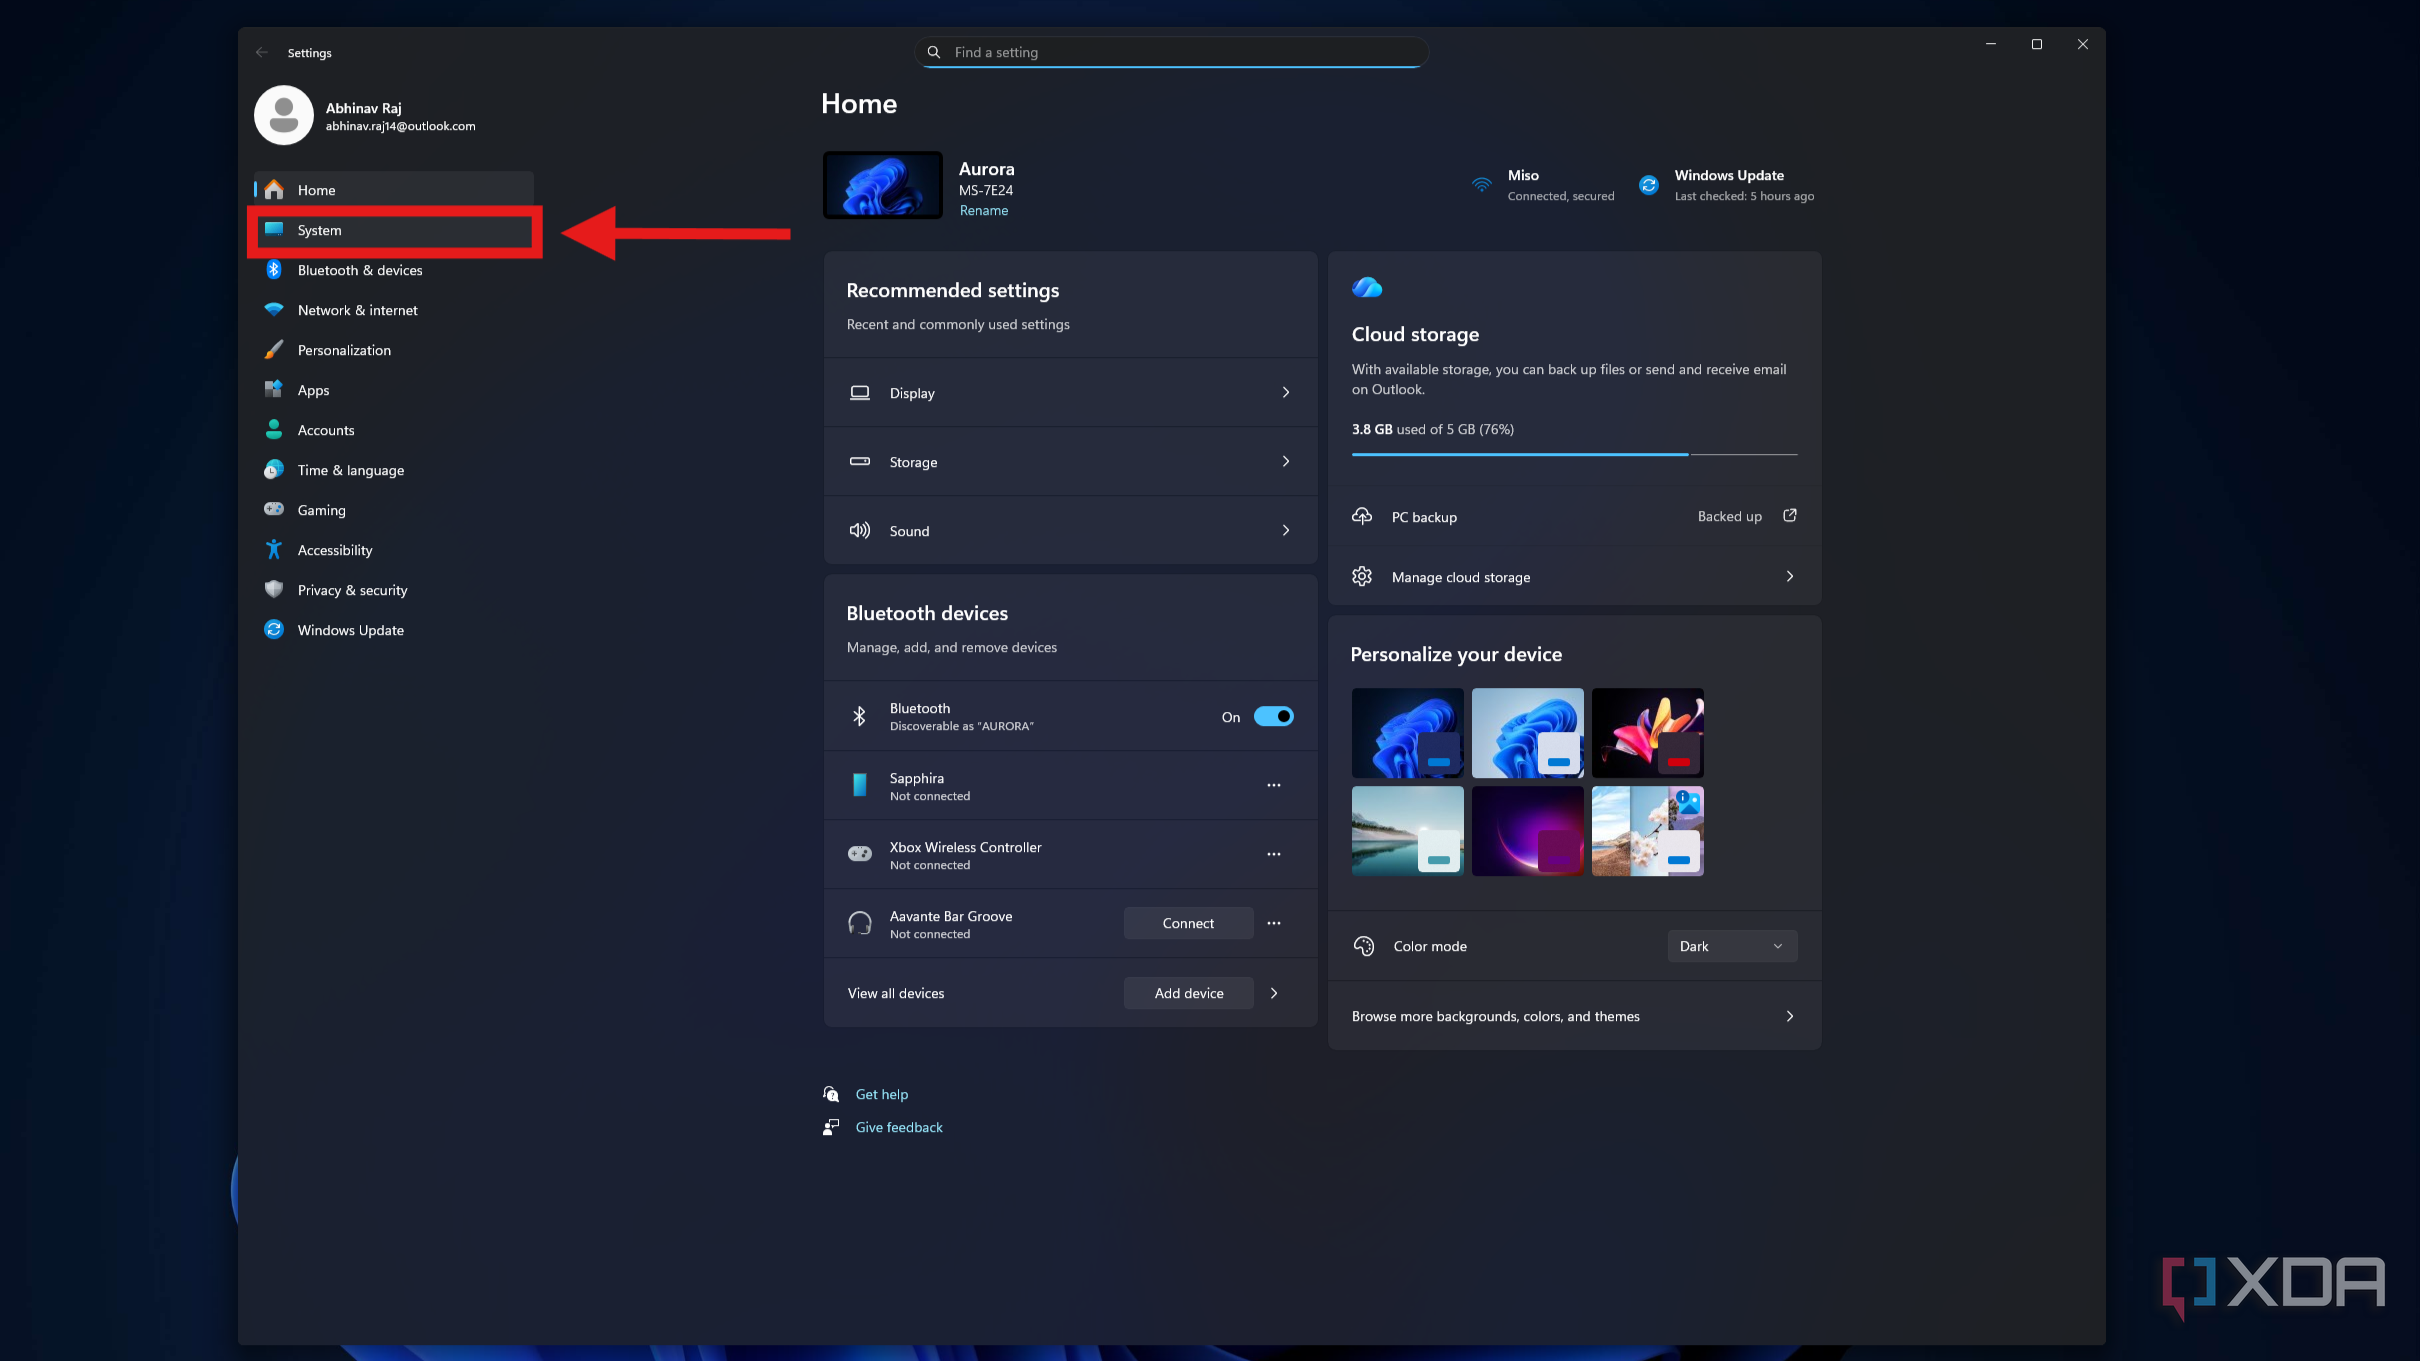Click the back arrow beside Settings
Screen dimensions: 2420x1361
(262, 53)
